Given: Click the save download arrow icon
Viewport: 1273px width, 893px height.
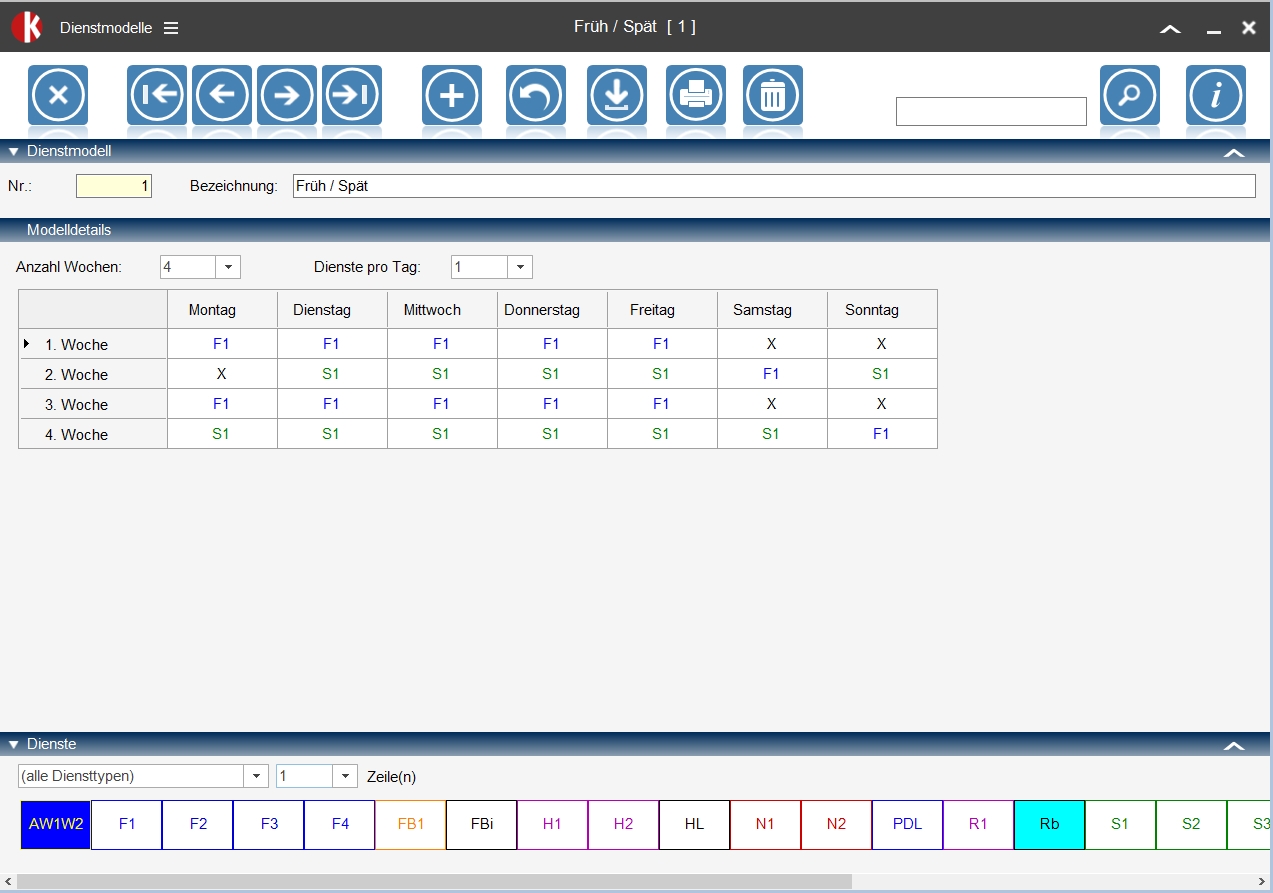Looking at the screenshot, I should [x=617, y=96].
